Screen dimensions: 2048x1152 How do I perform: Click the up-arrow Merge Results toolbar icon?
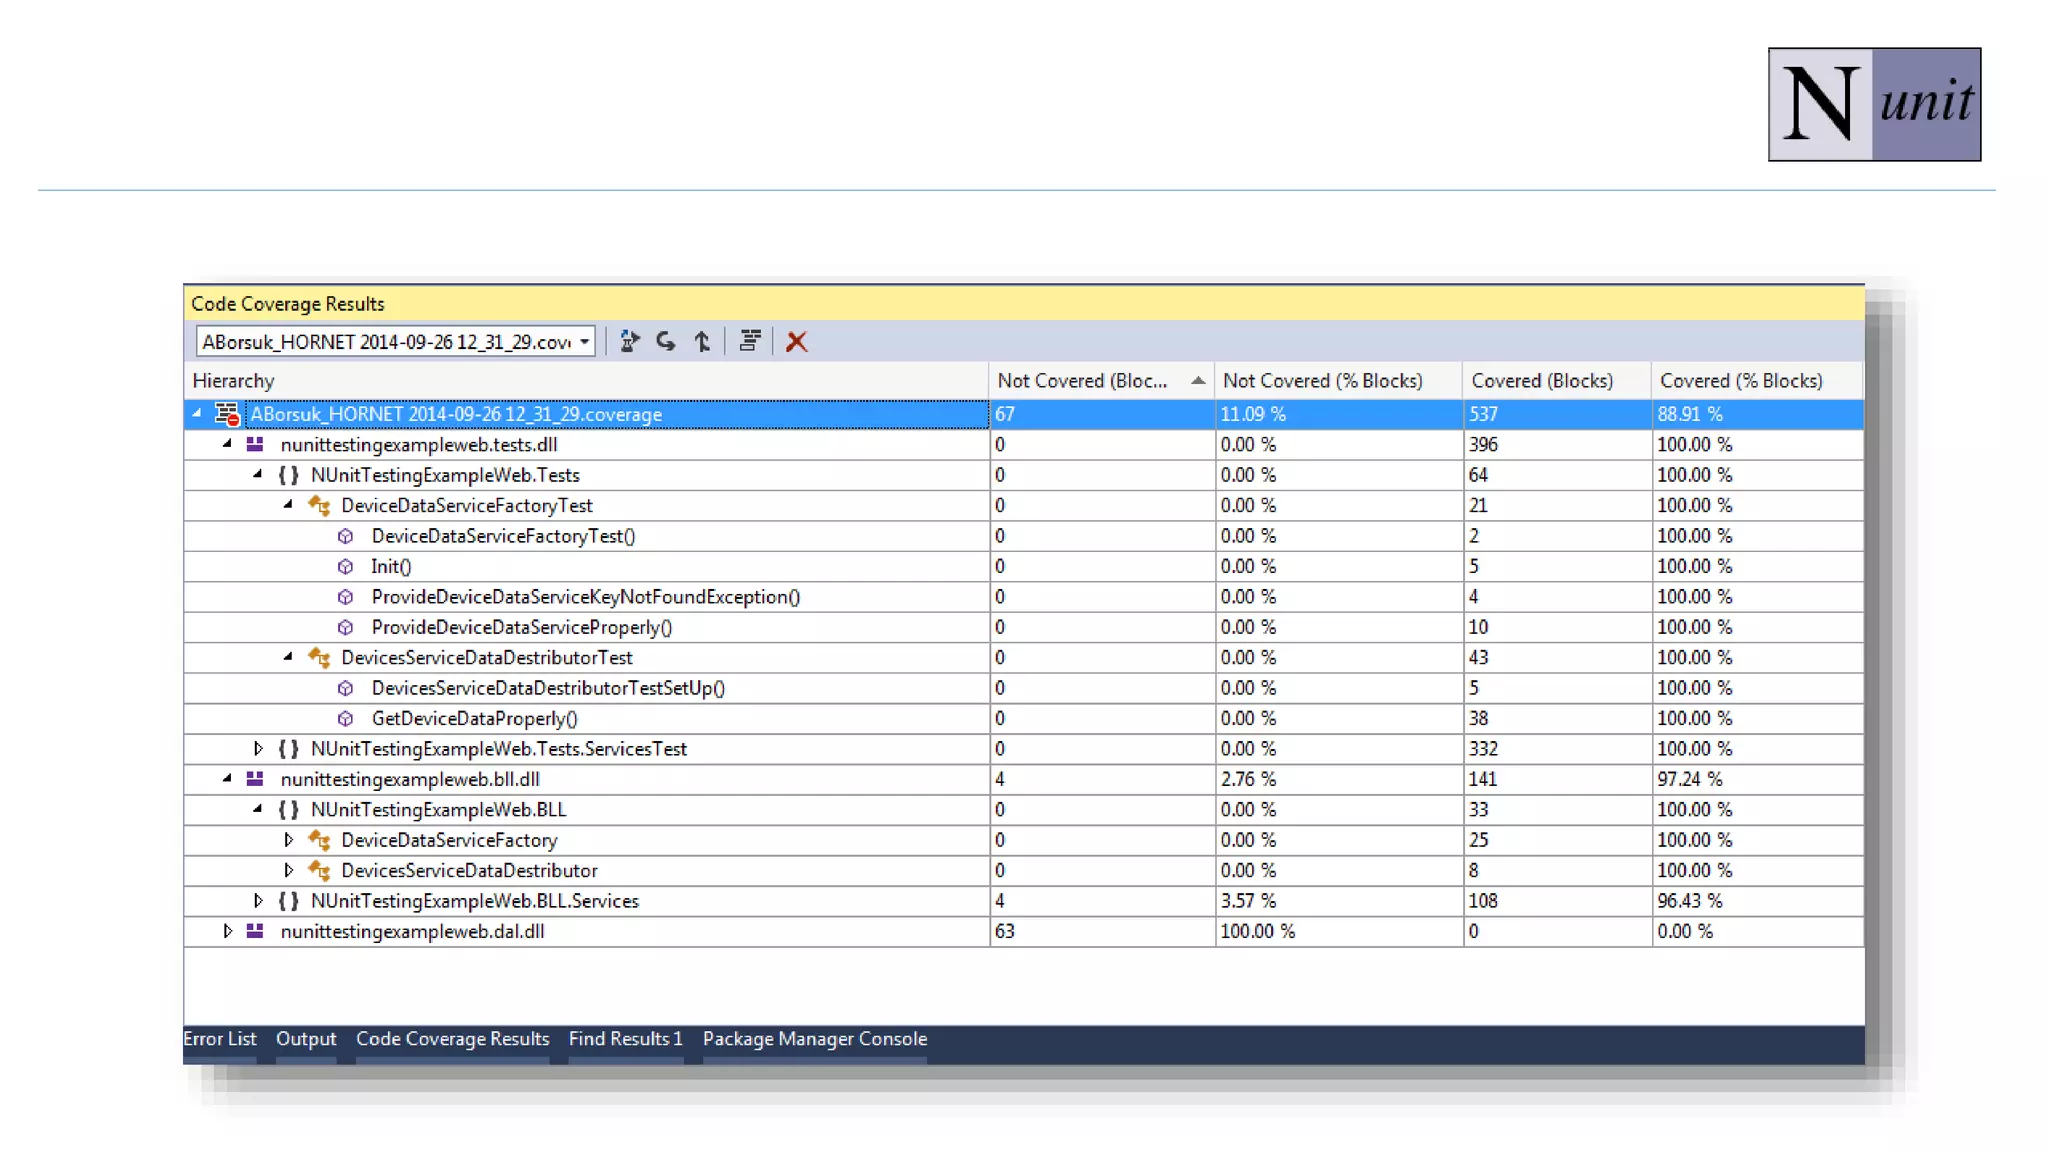click(702, 342)
